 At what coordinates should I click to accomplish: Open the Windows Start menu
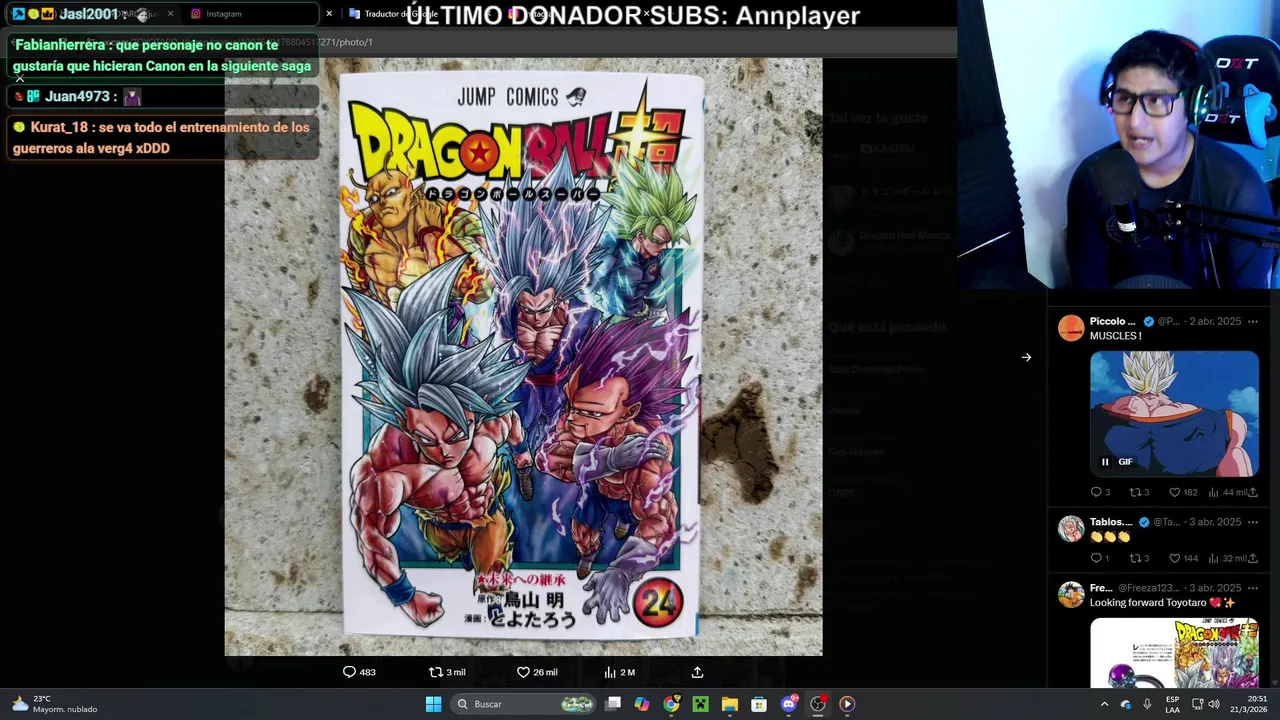click(x=433, y=704)
